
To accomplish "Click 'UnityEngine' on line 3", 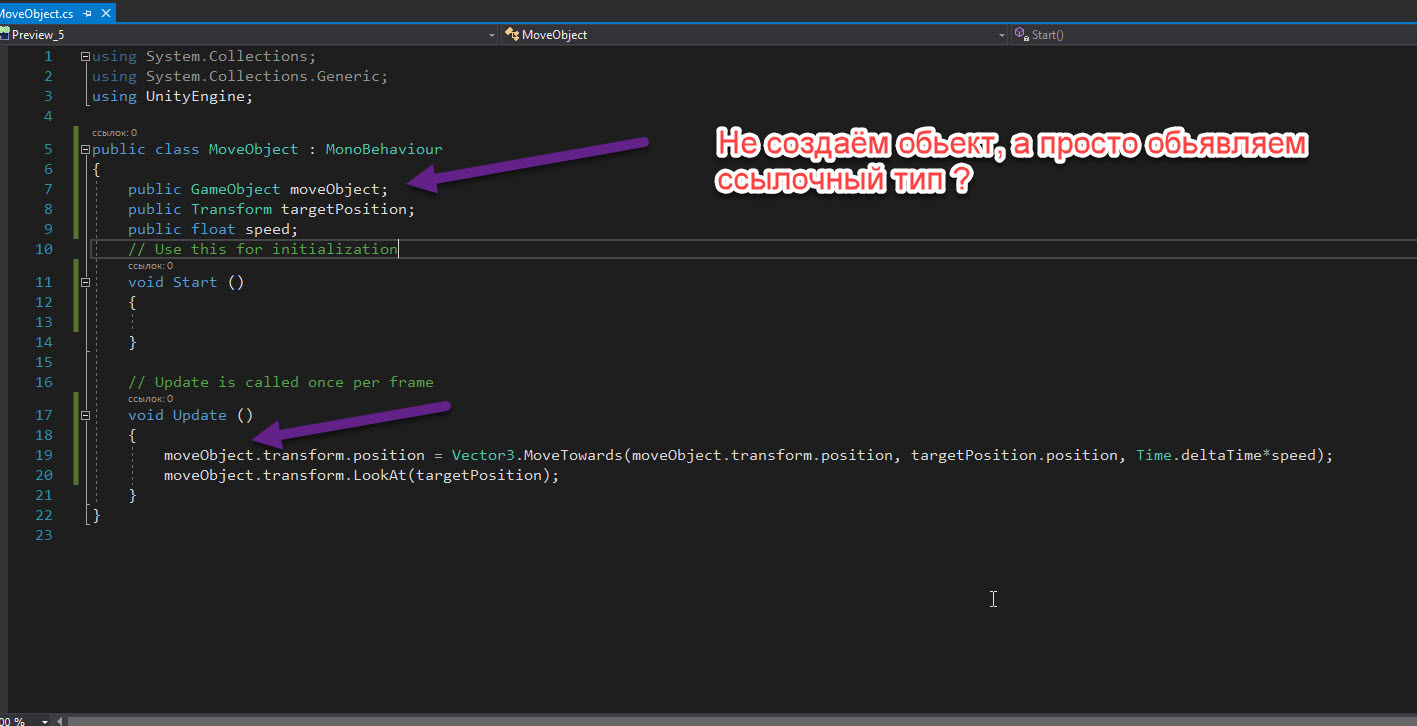I will point(195,96).
